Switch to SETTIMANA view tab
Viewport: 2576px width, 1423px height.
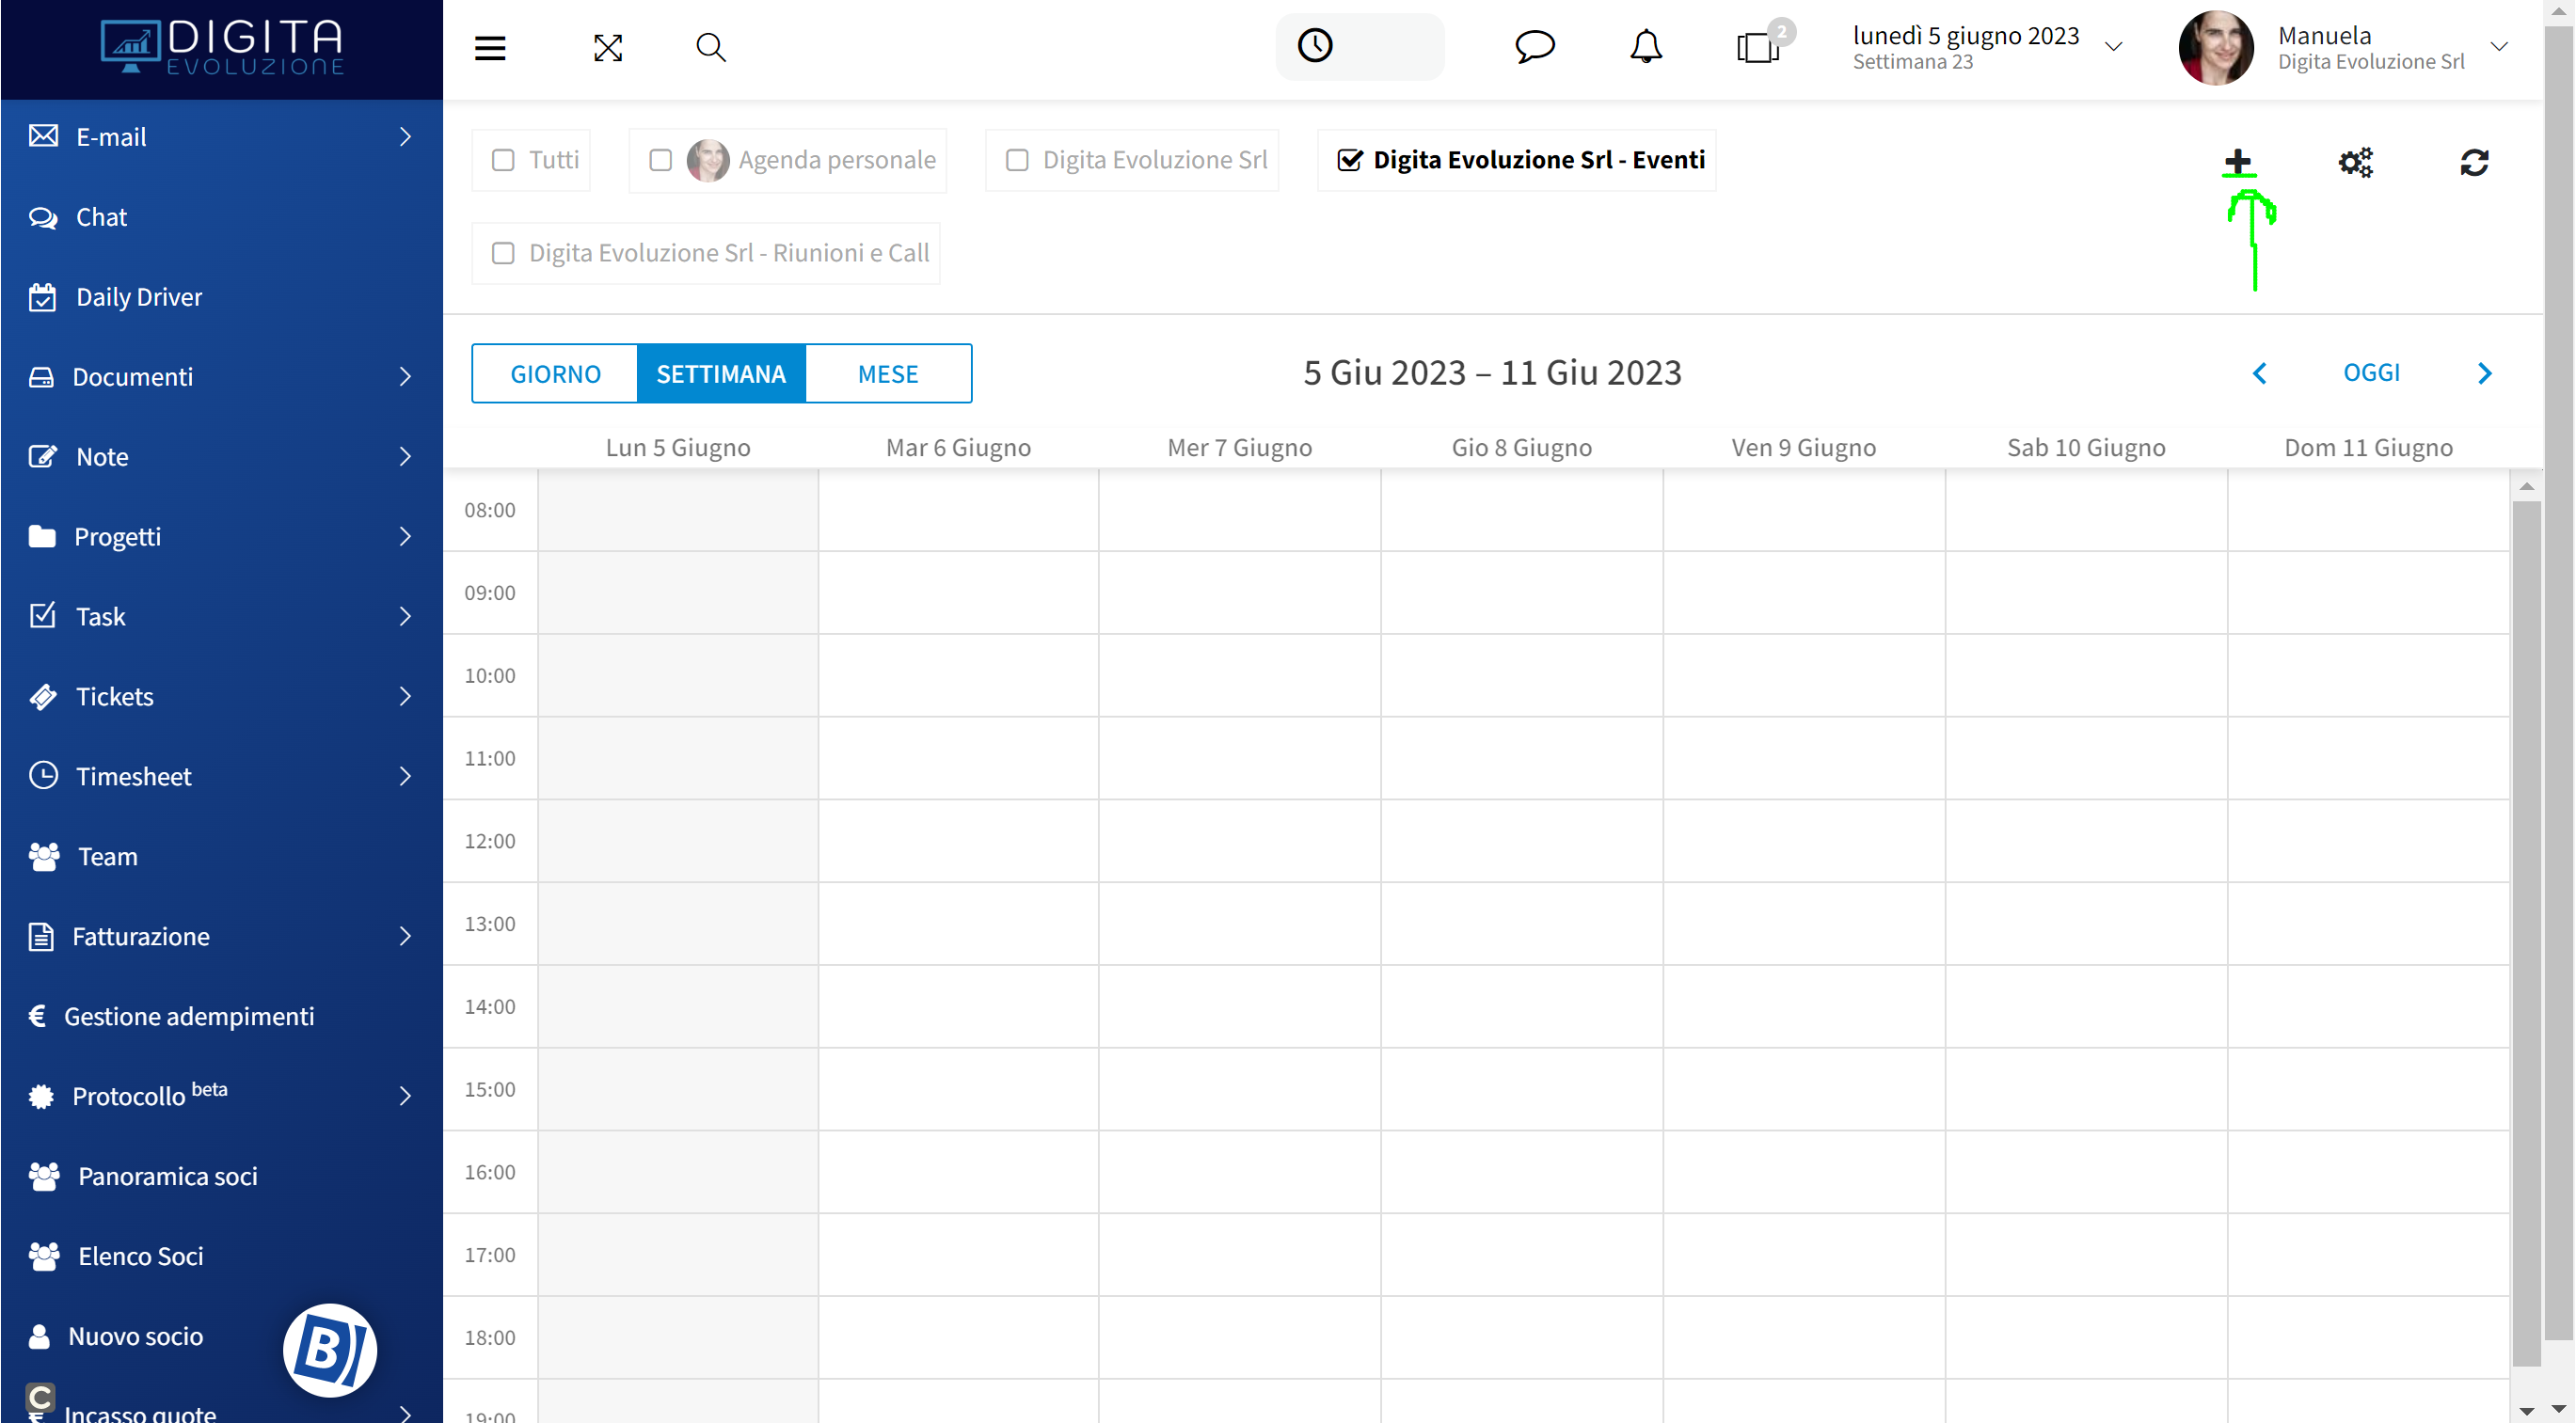tap(721, 373)
